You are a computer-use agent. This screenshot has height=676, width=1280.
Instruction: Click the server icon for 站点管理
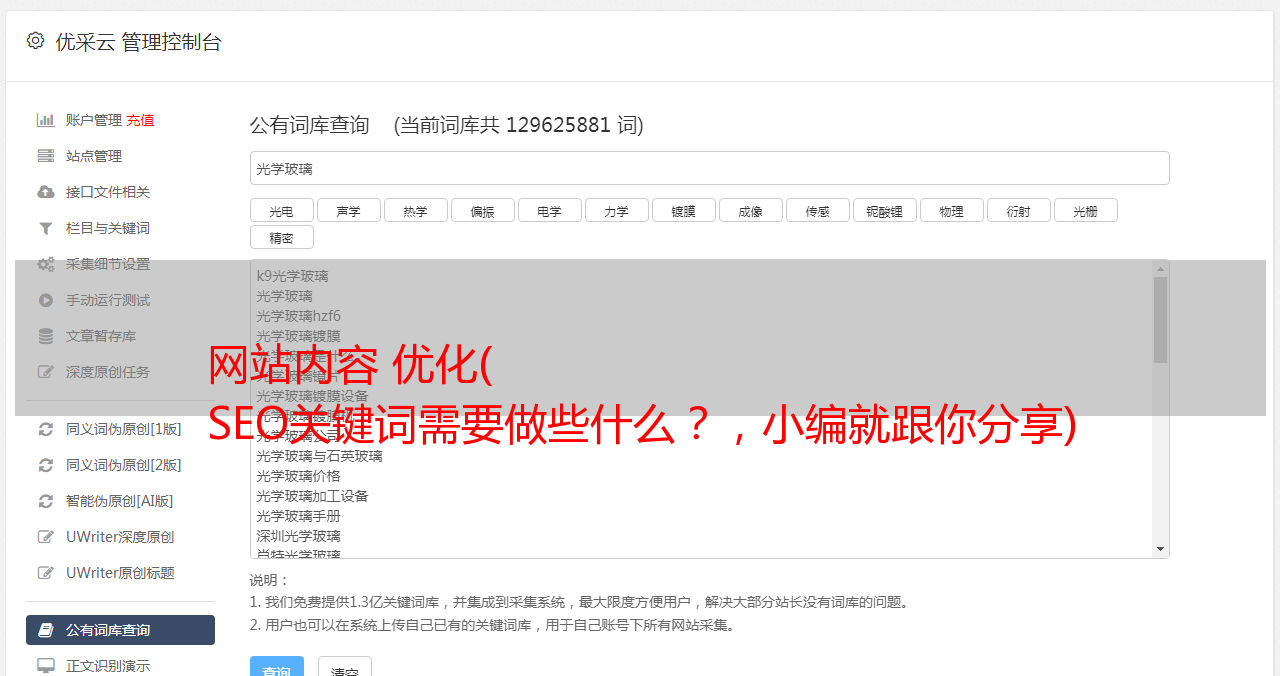pos(46,156)
